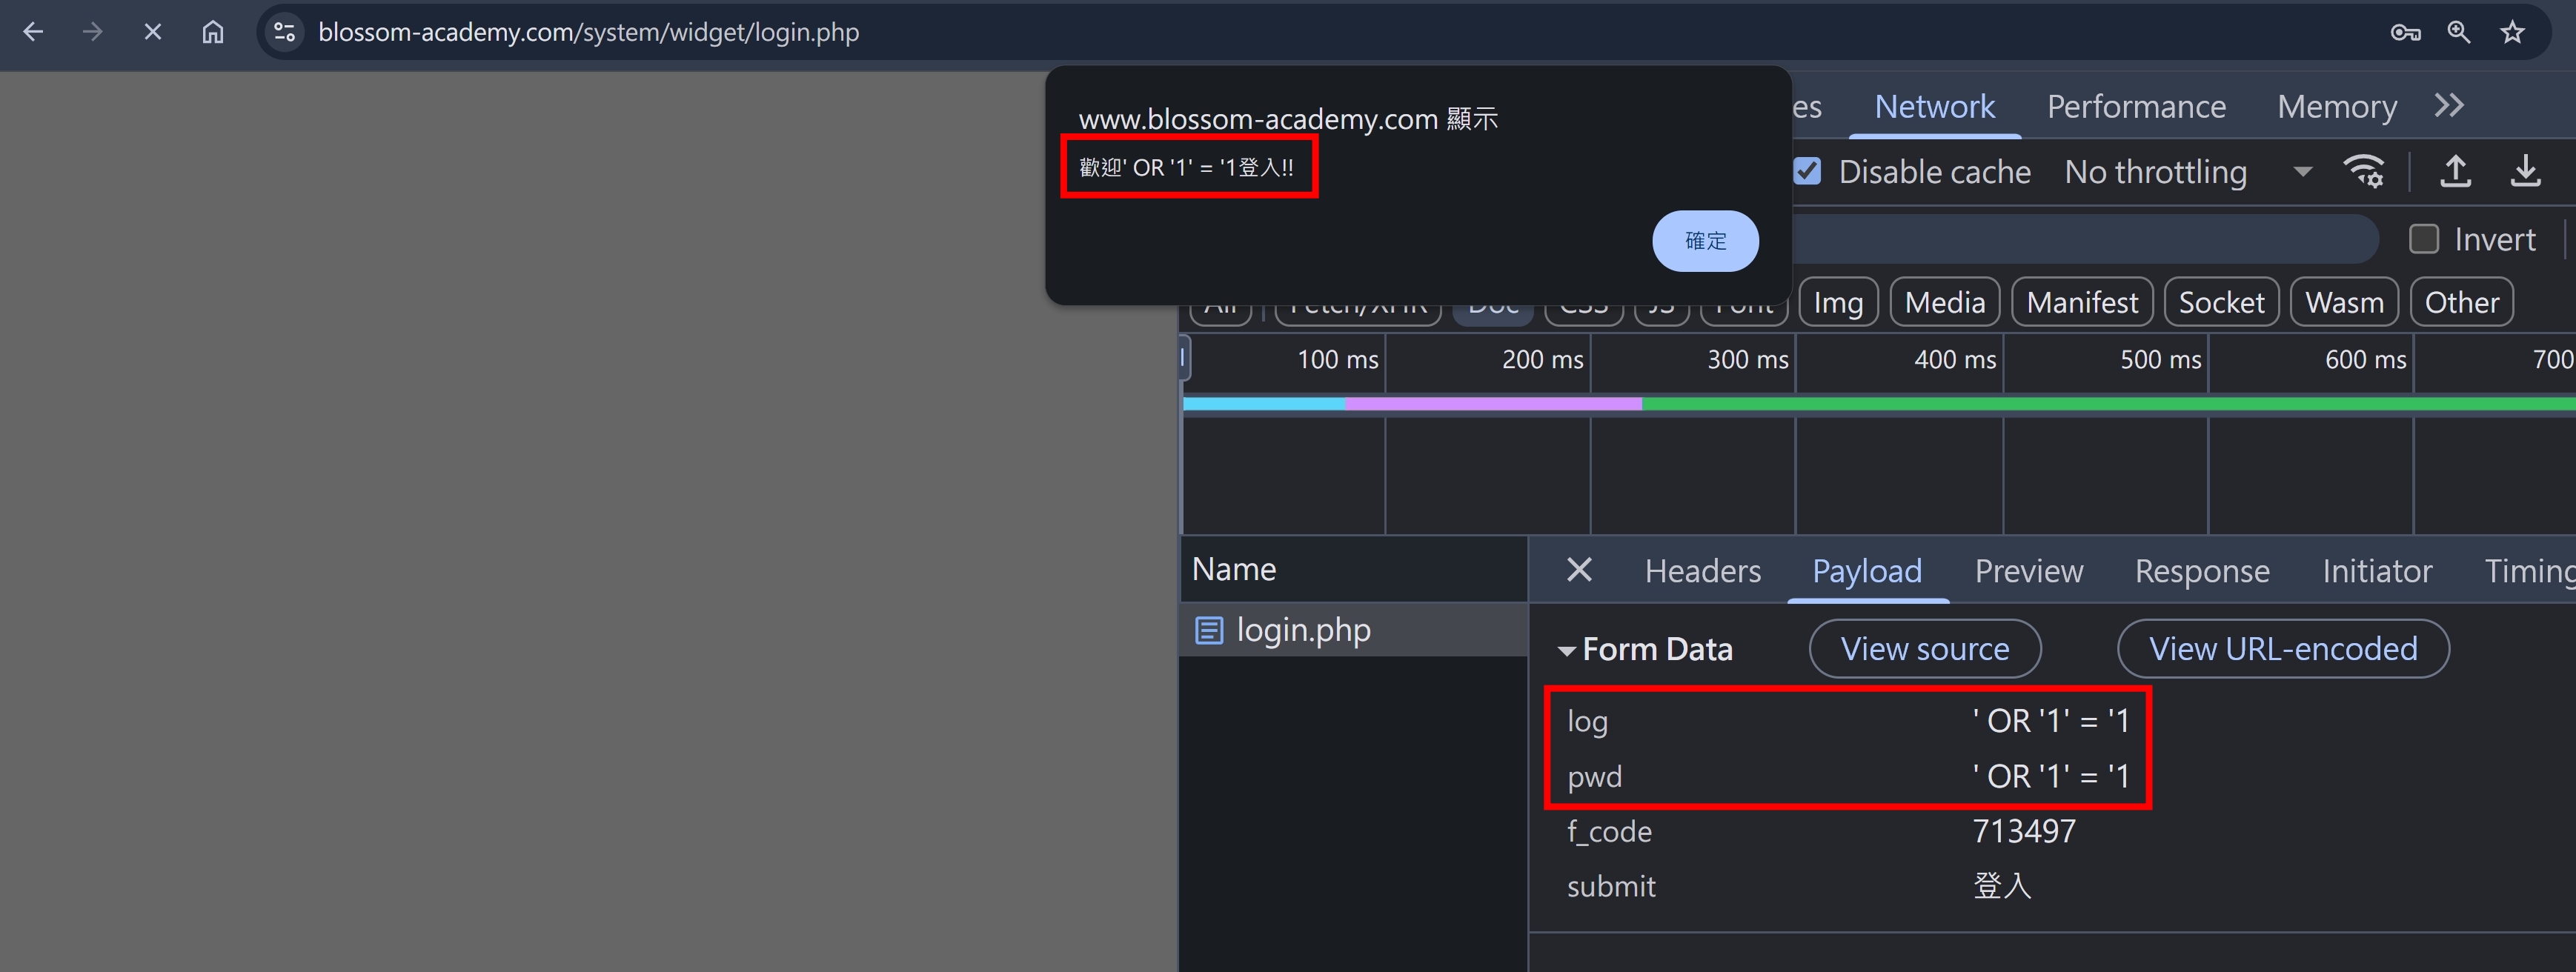
Task: Filter requests by Wasm type
Action: 2344,302
